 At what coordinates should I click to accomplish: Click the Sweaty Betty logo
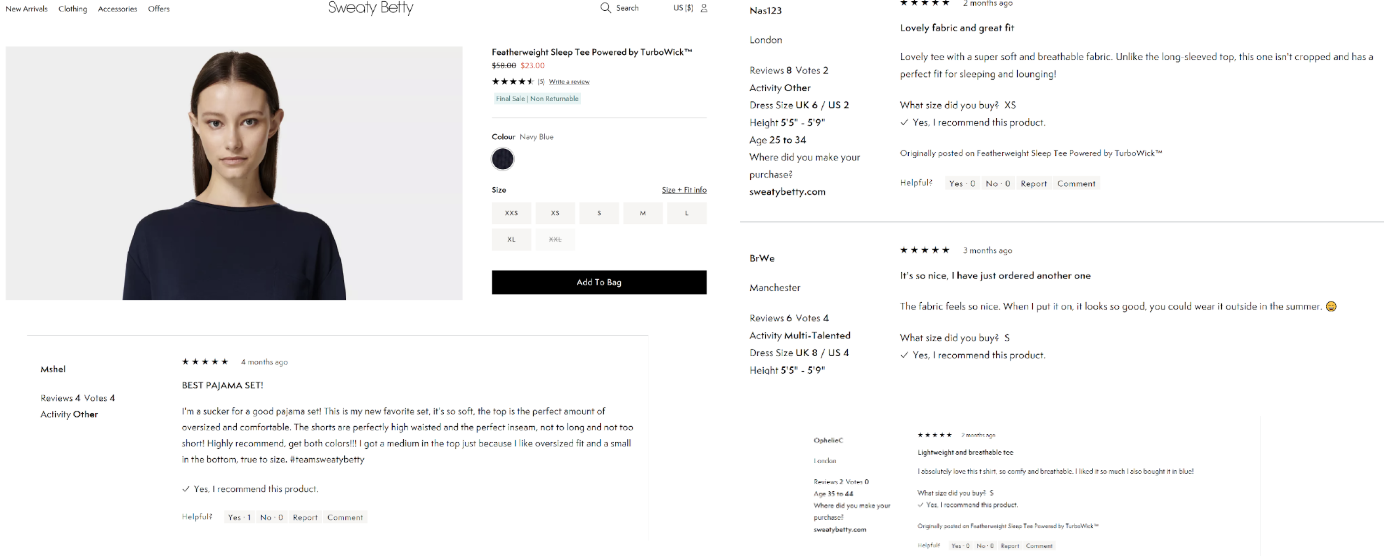[370, 8]
